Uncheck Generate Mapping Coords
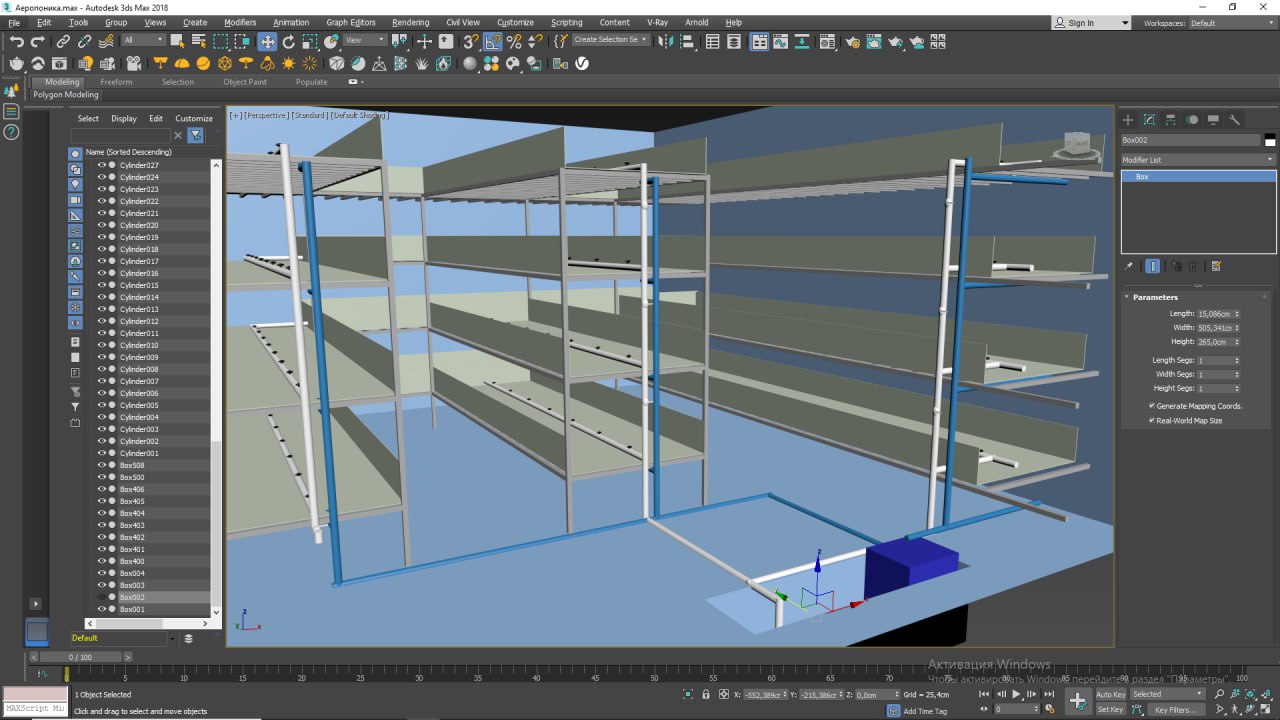 click(x=1152, y=406)
